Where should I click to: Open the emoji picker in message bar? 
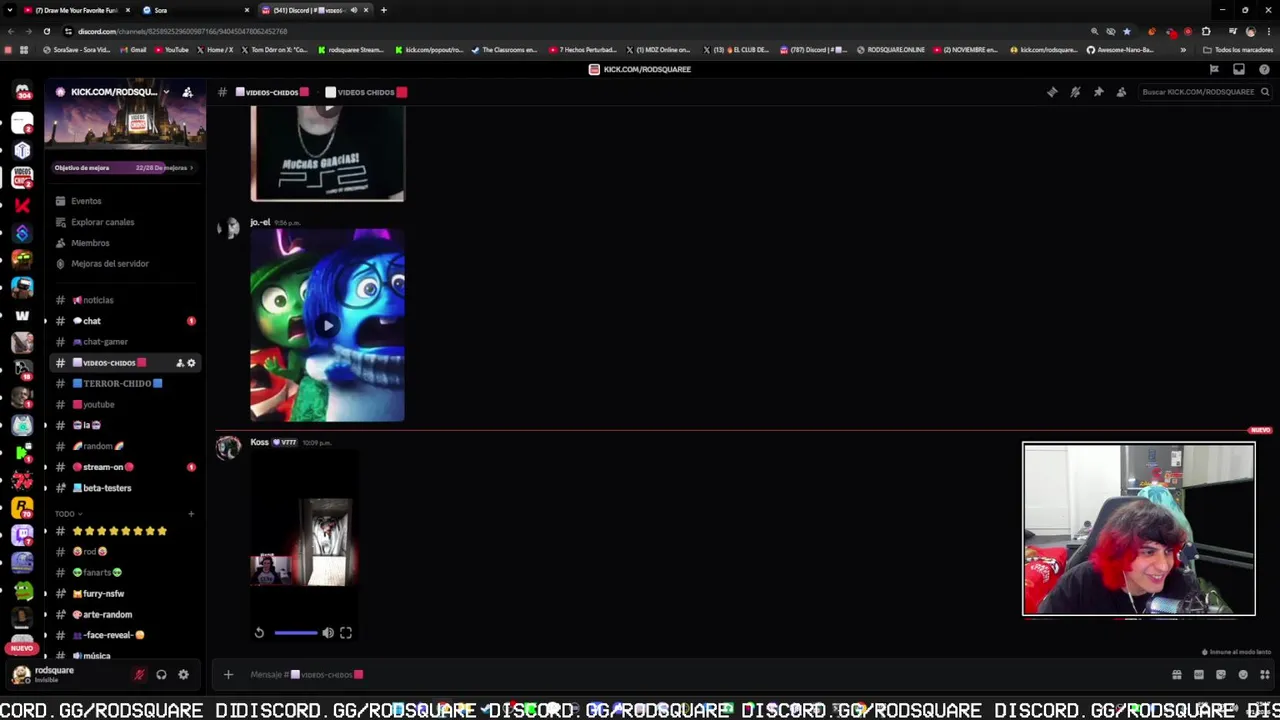click(x=1243, y=675)
